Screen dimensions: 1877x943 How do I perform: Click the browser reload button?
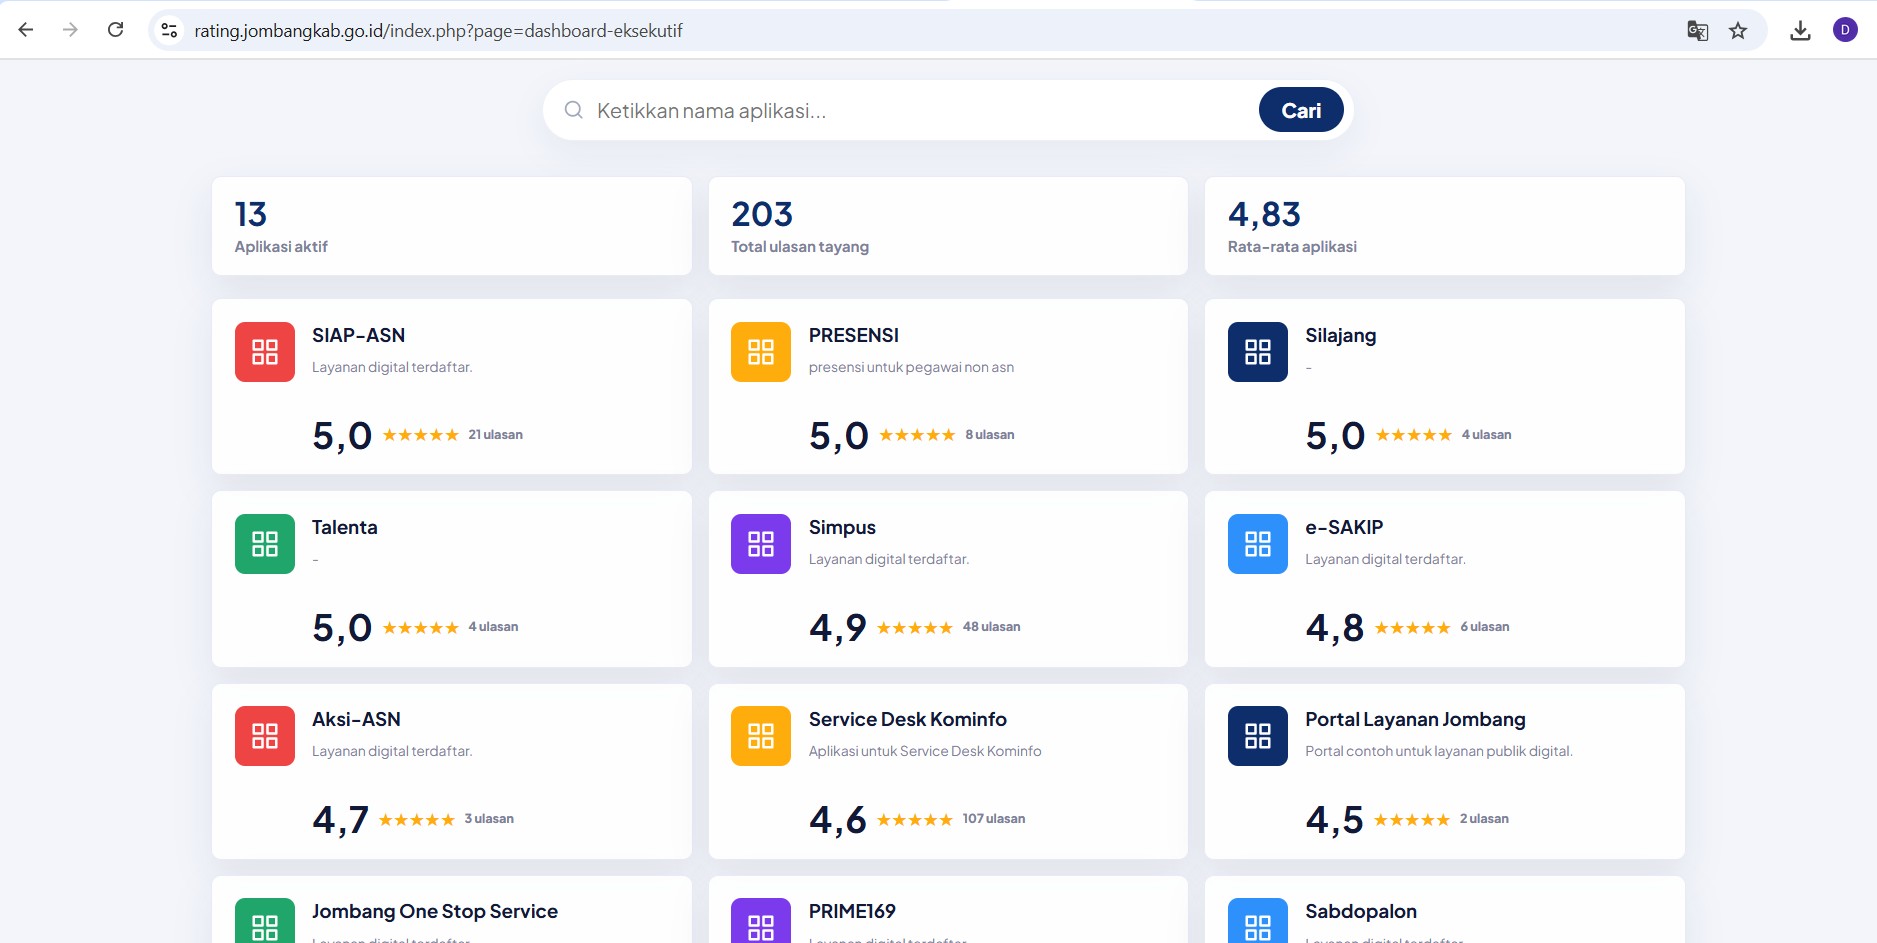(115, 30)
